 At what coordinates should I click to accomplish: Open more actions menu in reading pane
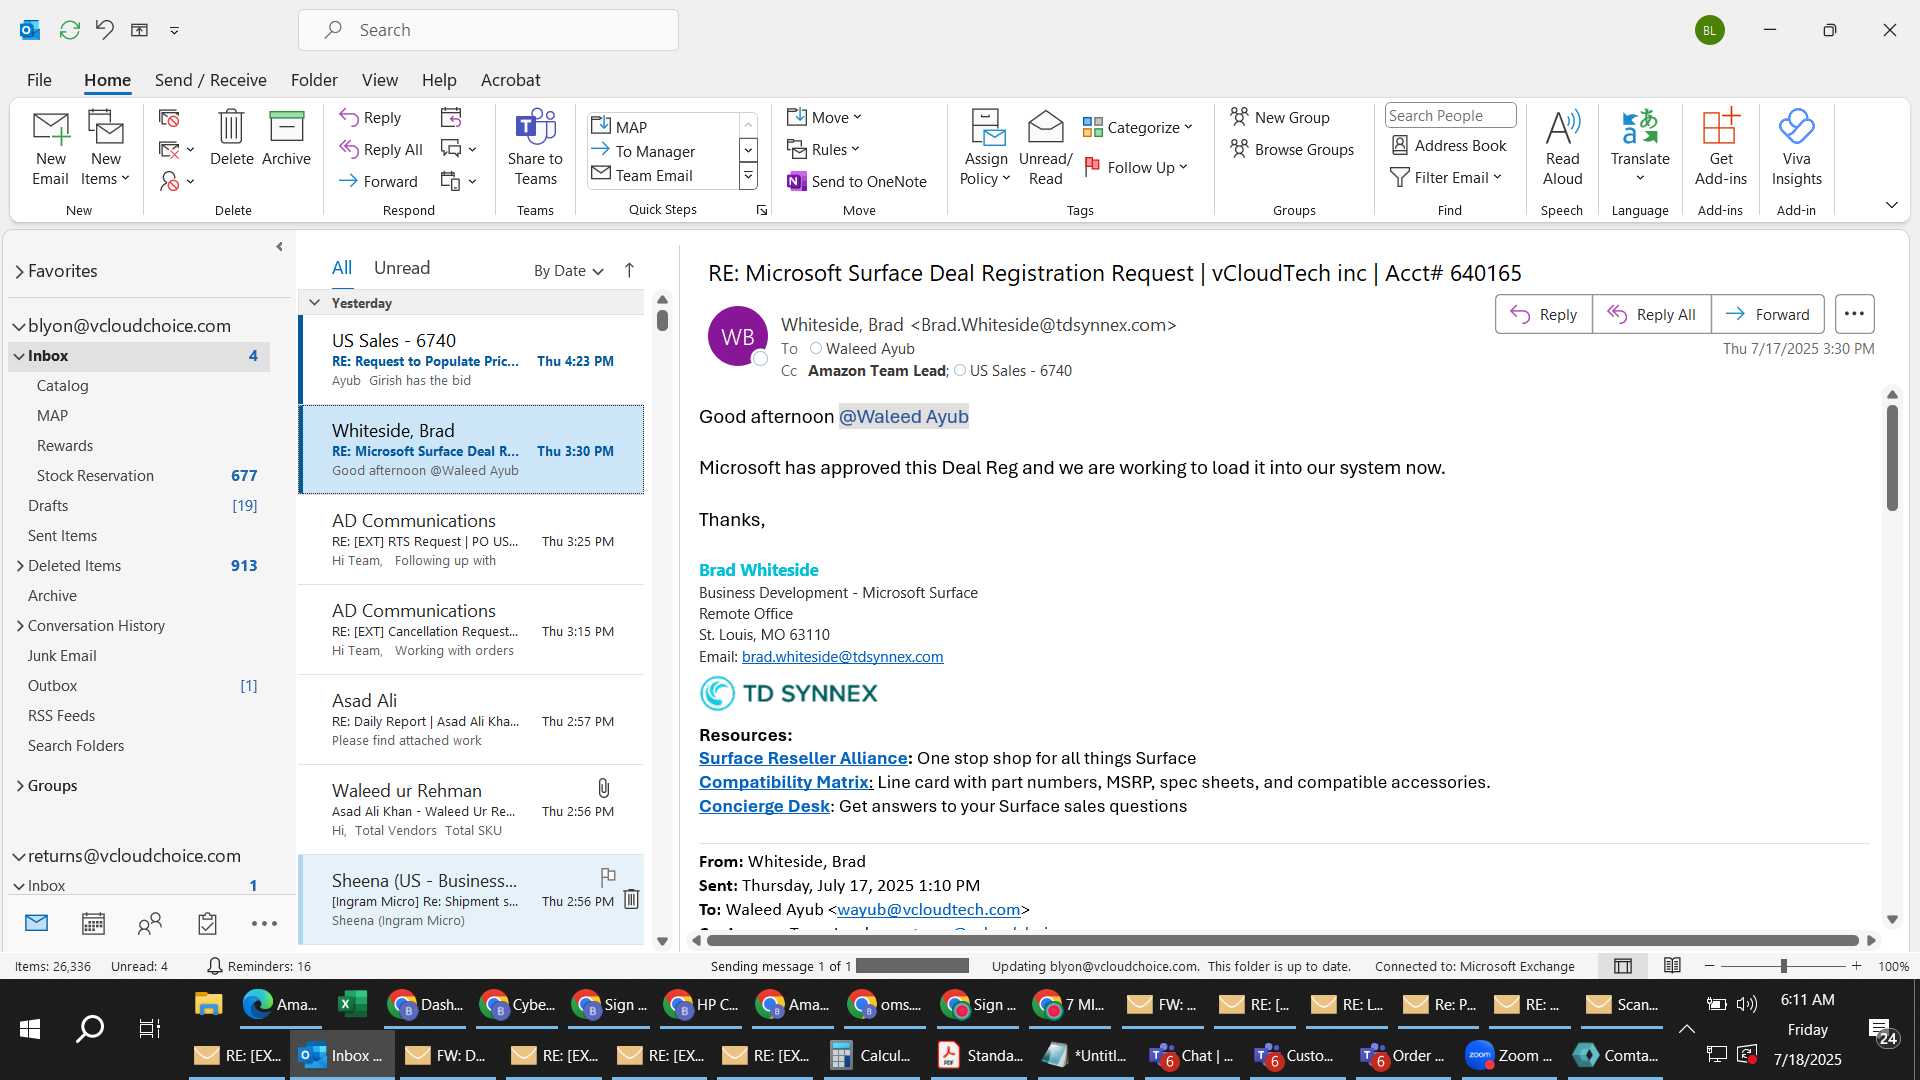1854,314
